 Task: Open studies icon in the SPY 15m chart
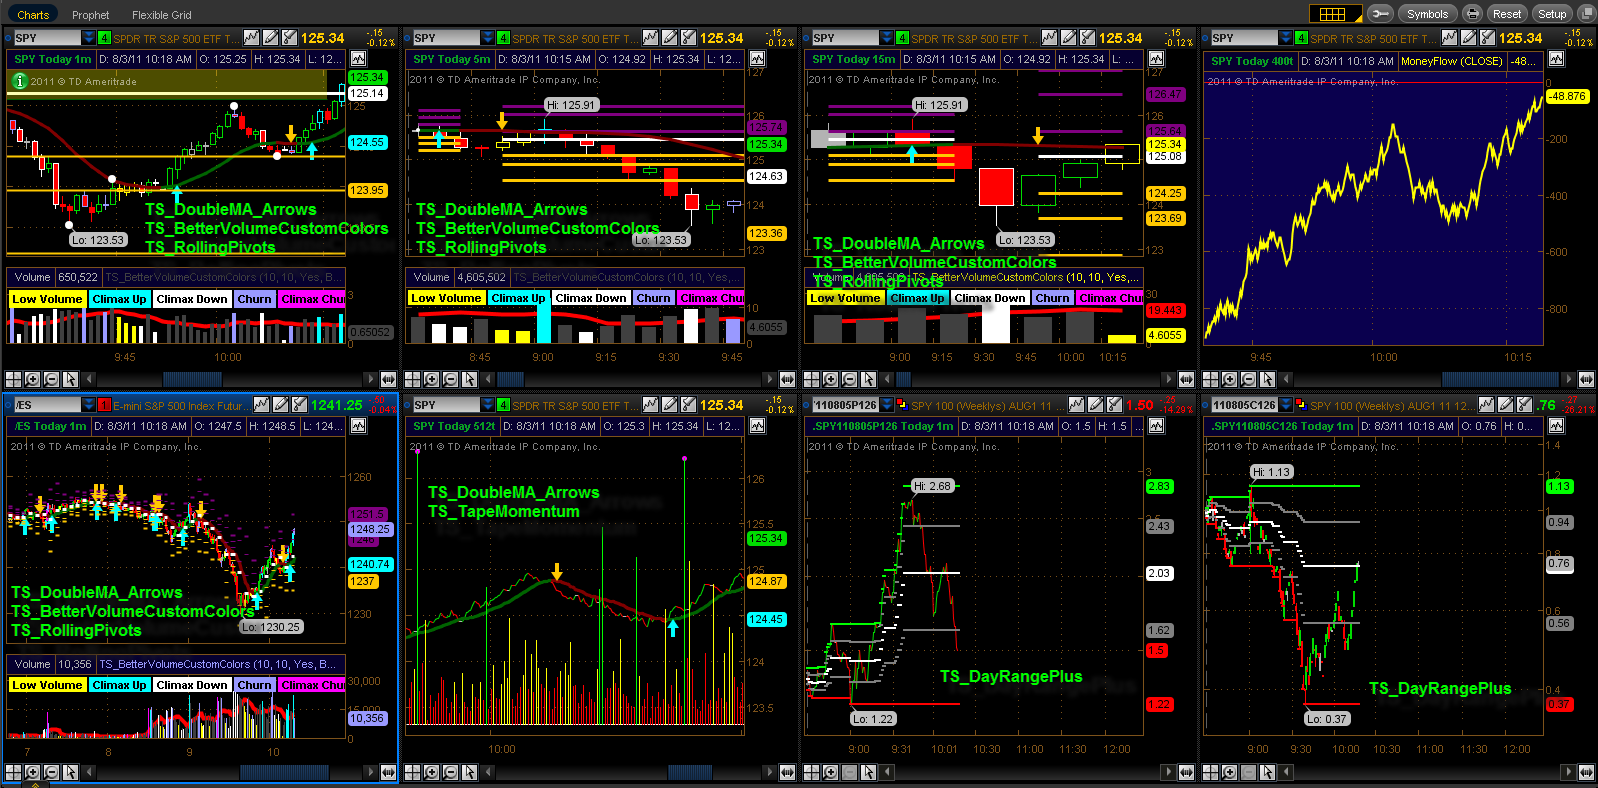[1087, 38]
